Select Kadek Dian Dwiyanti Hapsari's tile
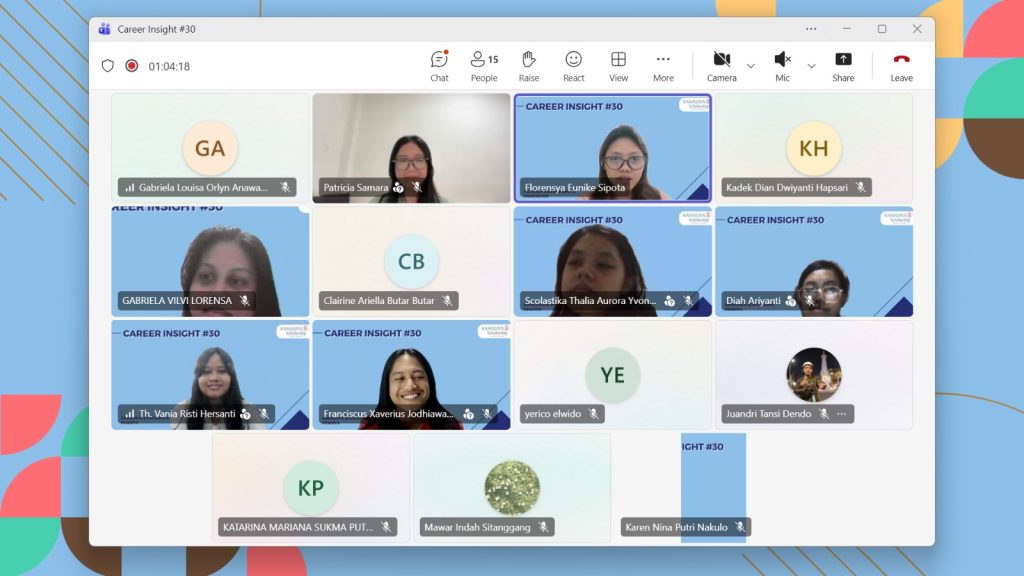This screenshot has width=1024, height=576. tap(814, 148)
